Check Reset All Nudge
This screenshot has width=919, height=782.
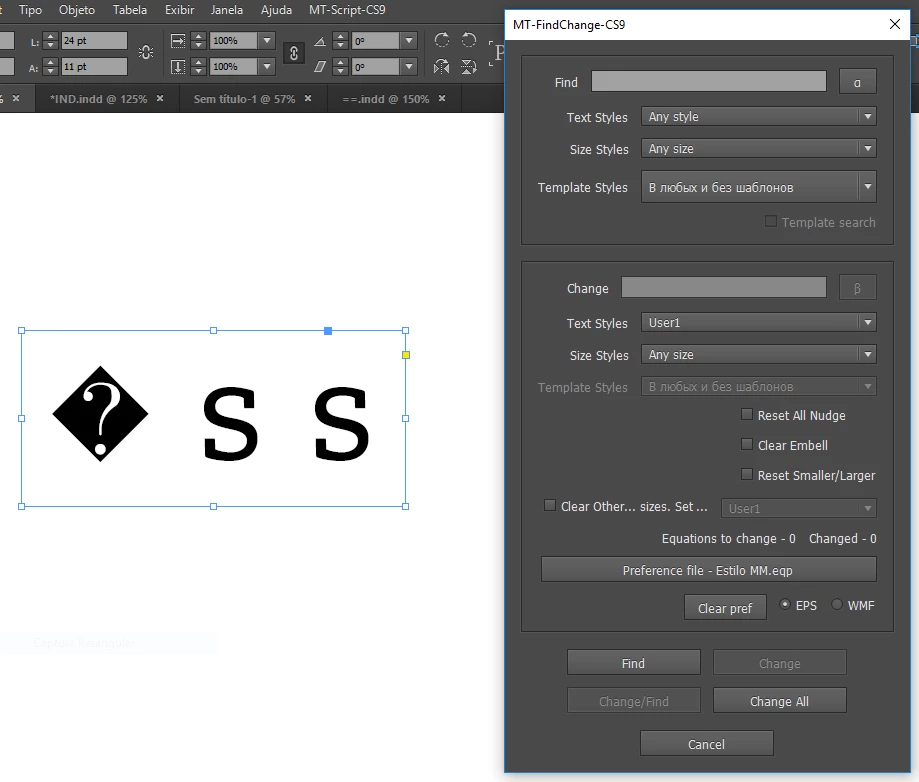click(747, 414)
